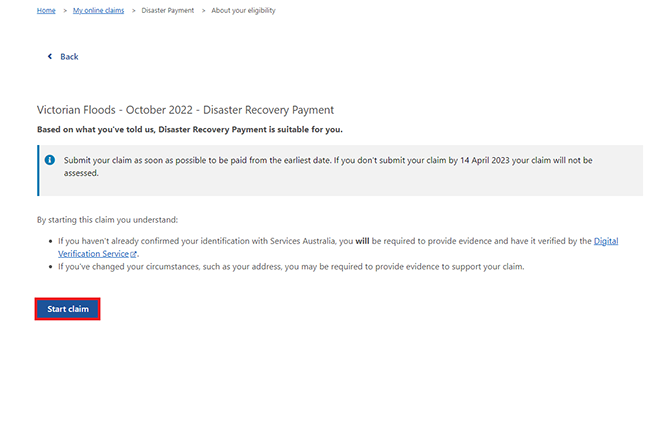This screenshot has width=650, height=433.
Task: Click the bullet about confirming identification with Services Australia
Action: 338,247
